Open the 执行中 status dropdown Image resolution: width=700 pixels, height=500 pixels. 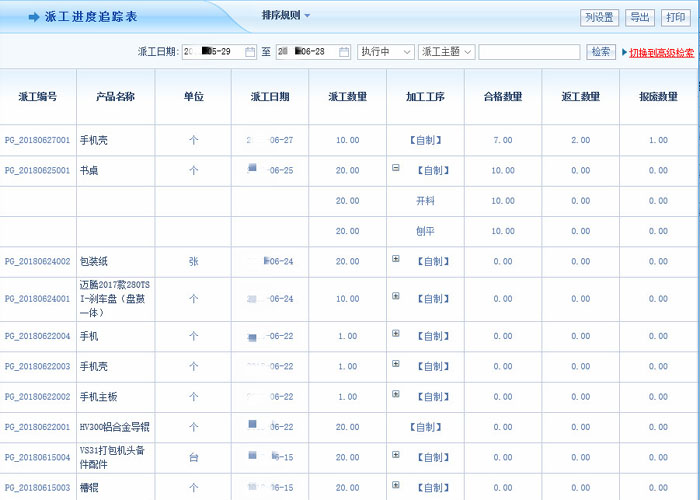[386, 52]
